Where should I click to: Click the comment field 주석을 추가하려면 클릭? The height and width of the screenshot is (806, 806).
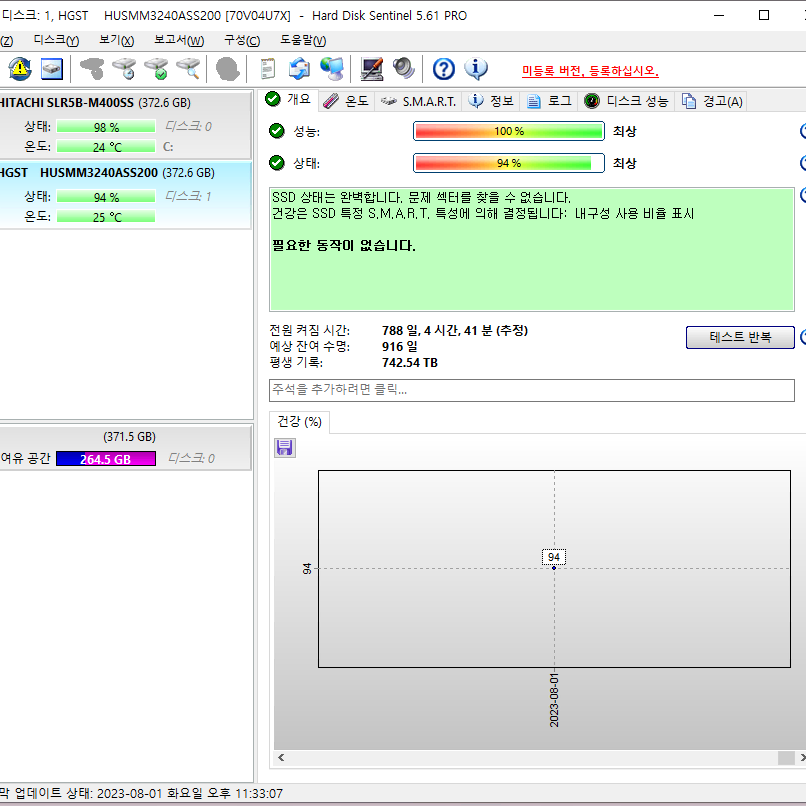coord(532,390)
